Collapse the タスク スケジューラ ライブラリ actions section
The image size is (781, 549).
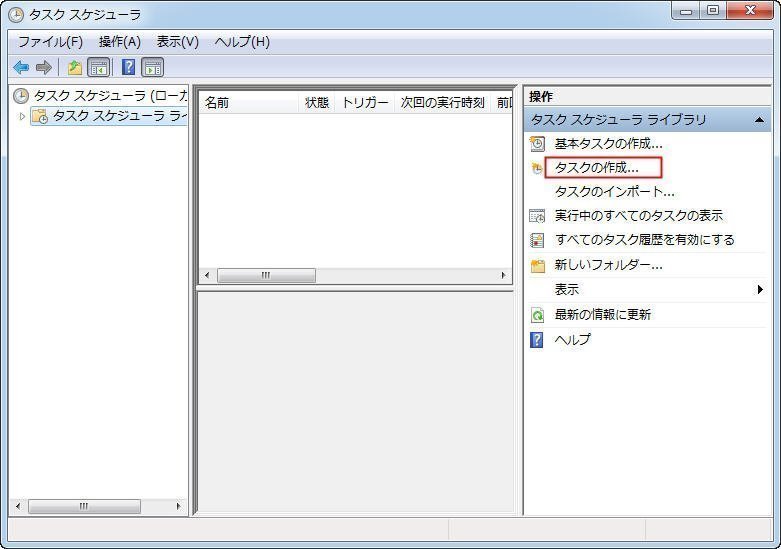pyautogui.click(x=759, y=120)
